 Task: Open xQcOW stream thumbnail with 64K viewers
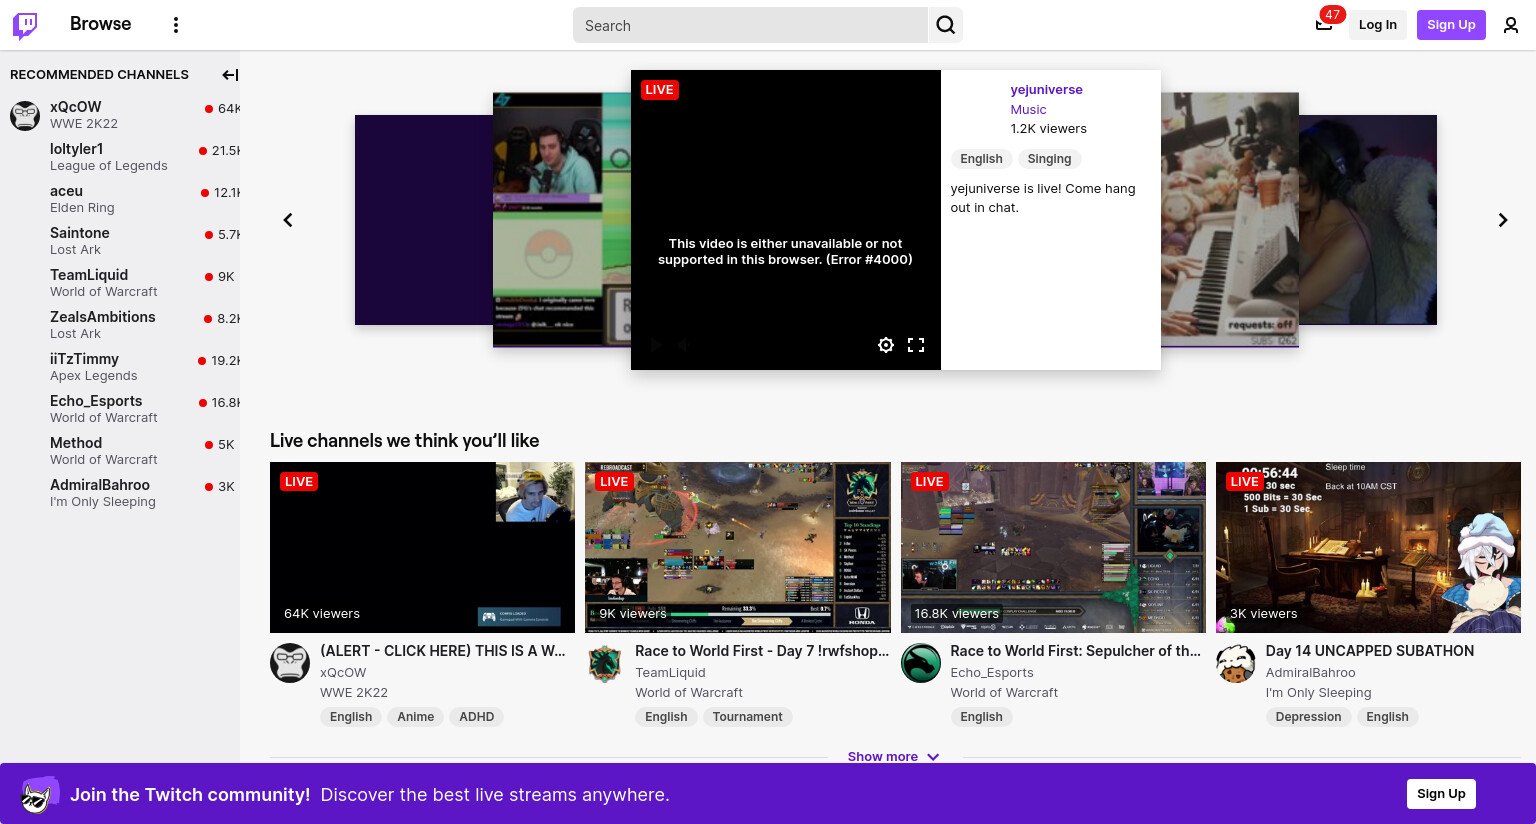[x=422, y=547]
